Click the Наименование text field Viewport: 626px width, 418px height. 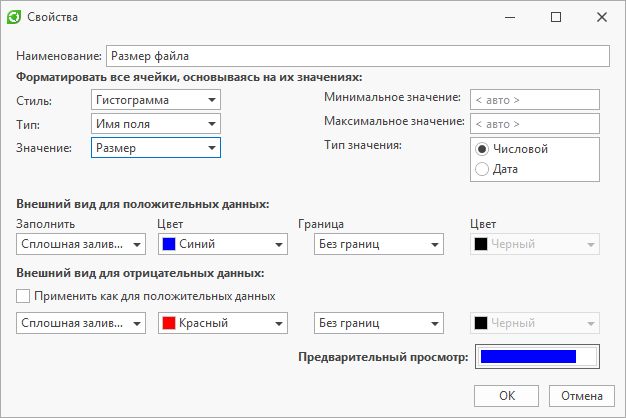tap(358, 56)
